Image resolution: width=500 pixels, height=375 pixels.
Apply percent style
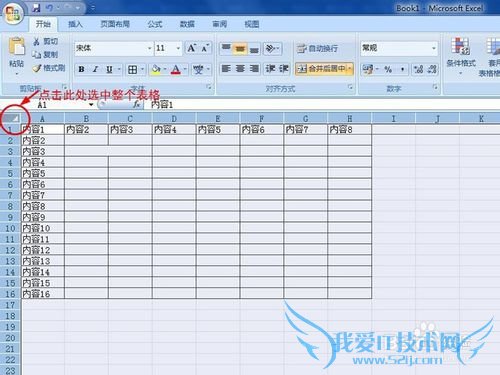pyautogui.click(x=388, y=69)
